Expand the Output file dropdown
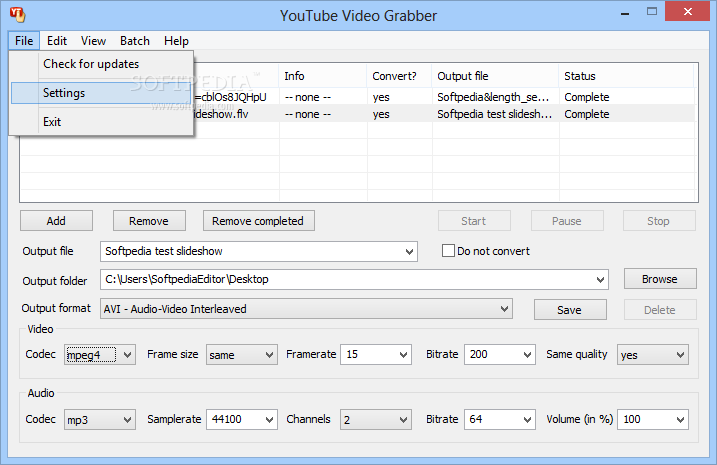The height and width of the screenshot is (465, 717). (409, 251)
